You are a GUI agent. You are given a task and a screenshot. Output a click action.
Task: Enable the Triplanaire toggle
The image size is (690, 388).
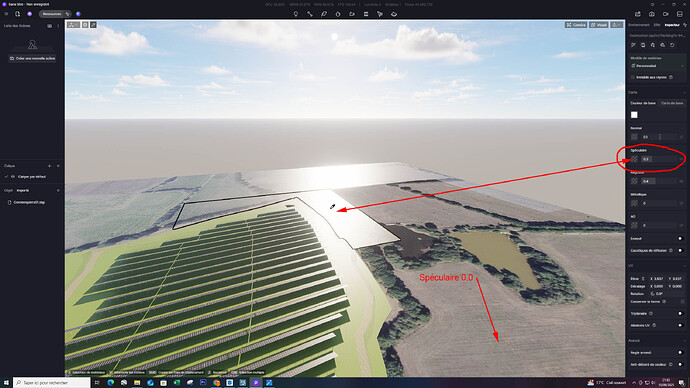(x=680, y=314)
